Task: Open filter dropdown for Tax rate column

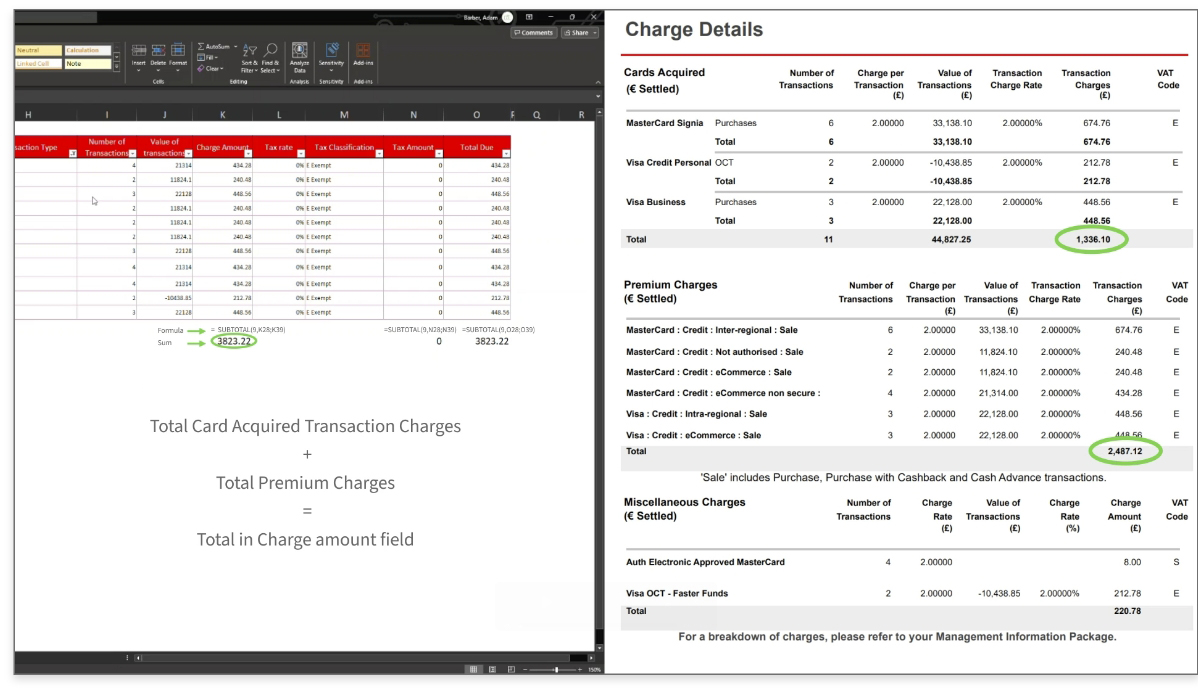Action: point(300,154)
